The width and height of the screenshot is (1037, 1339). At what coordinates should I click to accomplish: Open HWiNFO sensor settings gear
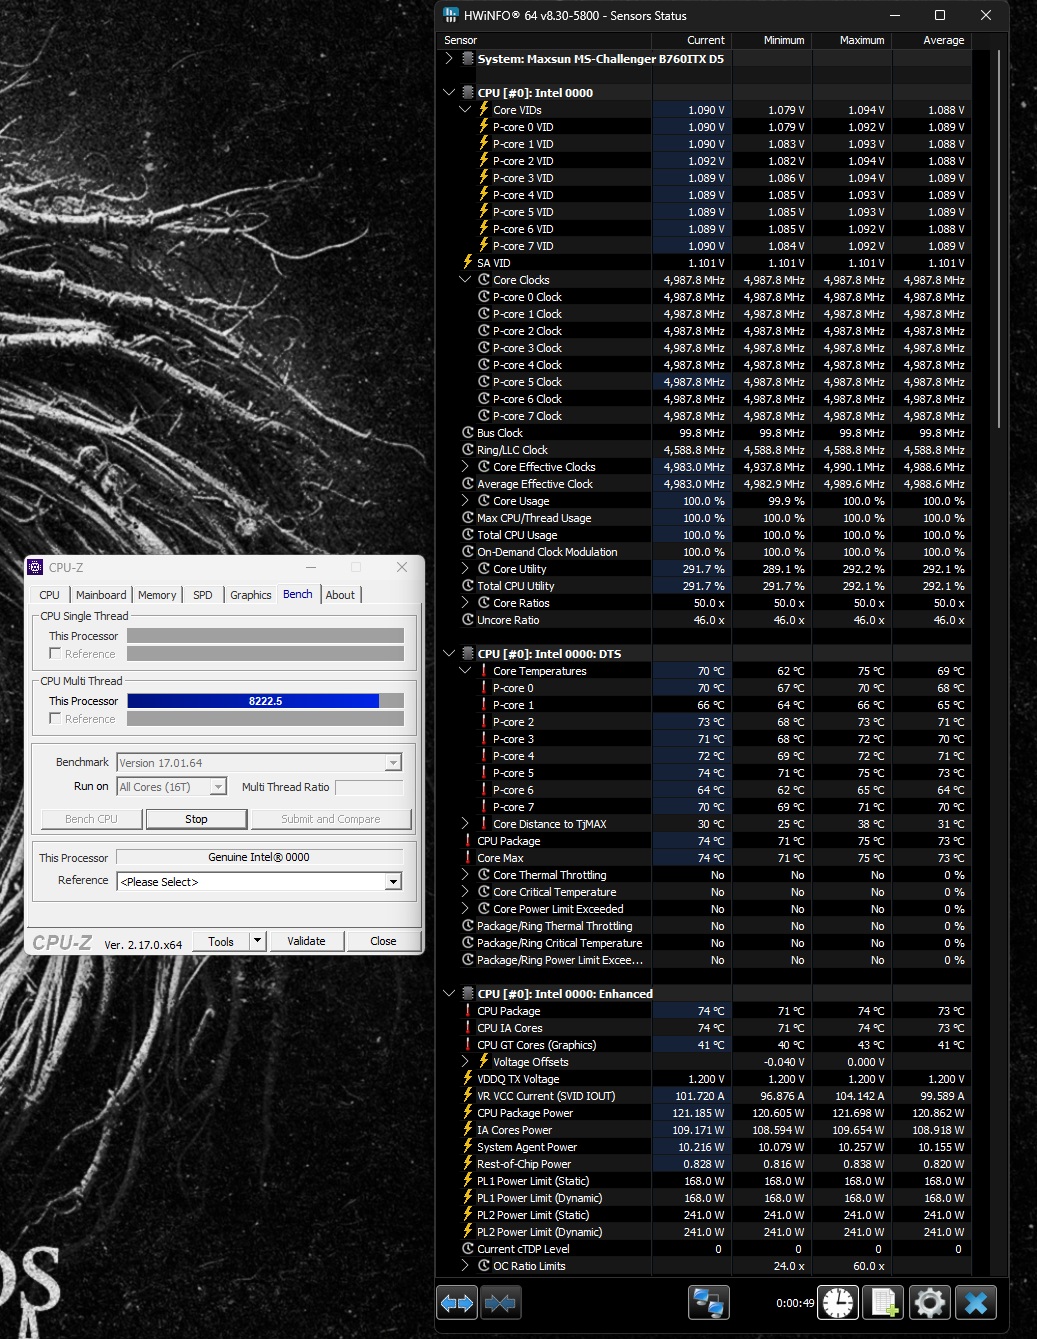929,1303
